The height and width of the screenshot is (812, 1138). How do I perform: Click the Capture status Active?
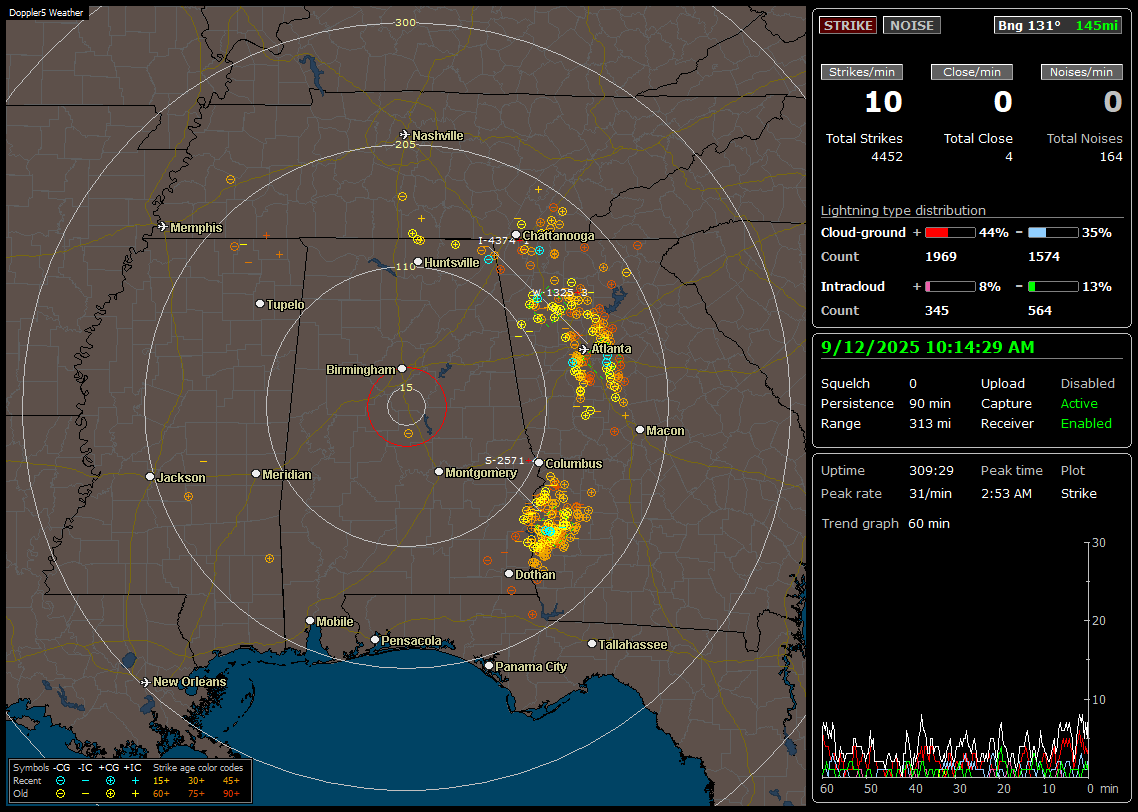[x=1079, y=403]
